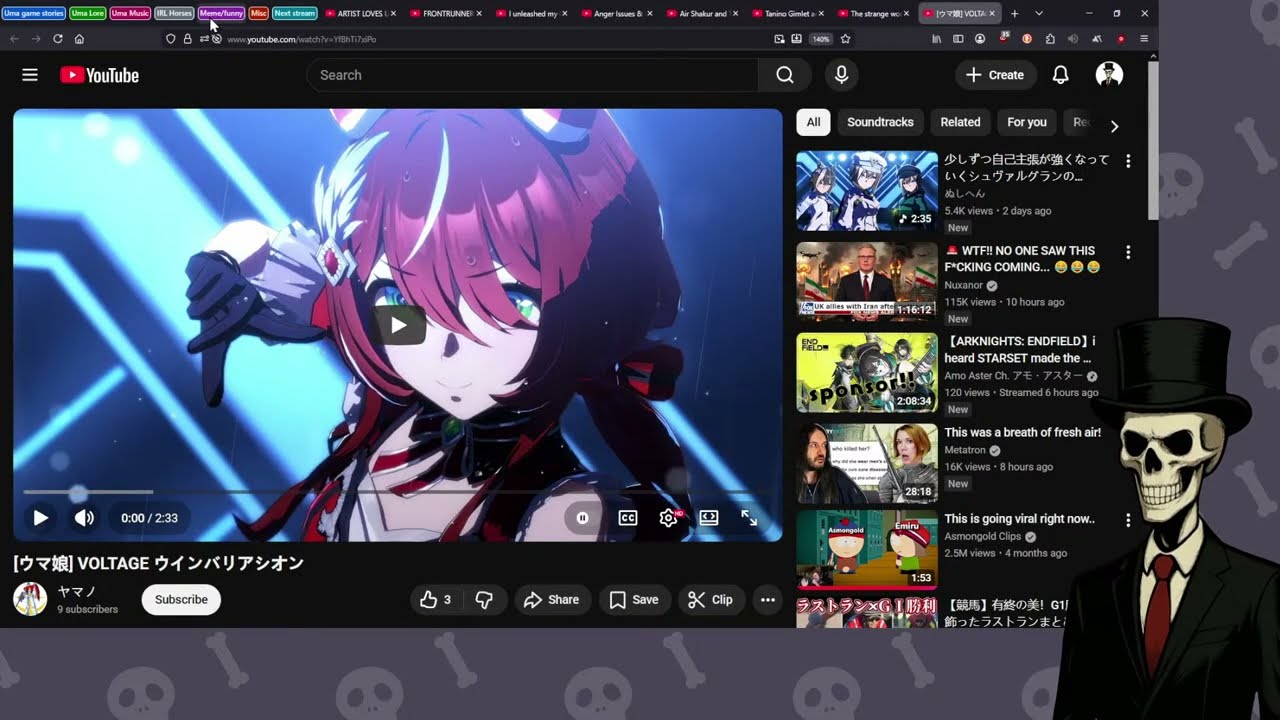Open the notifications bell
Screen dimensions: 1280x720
point(1061,75)
